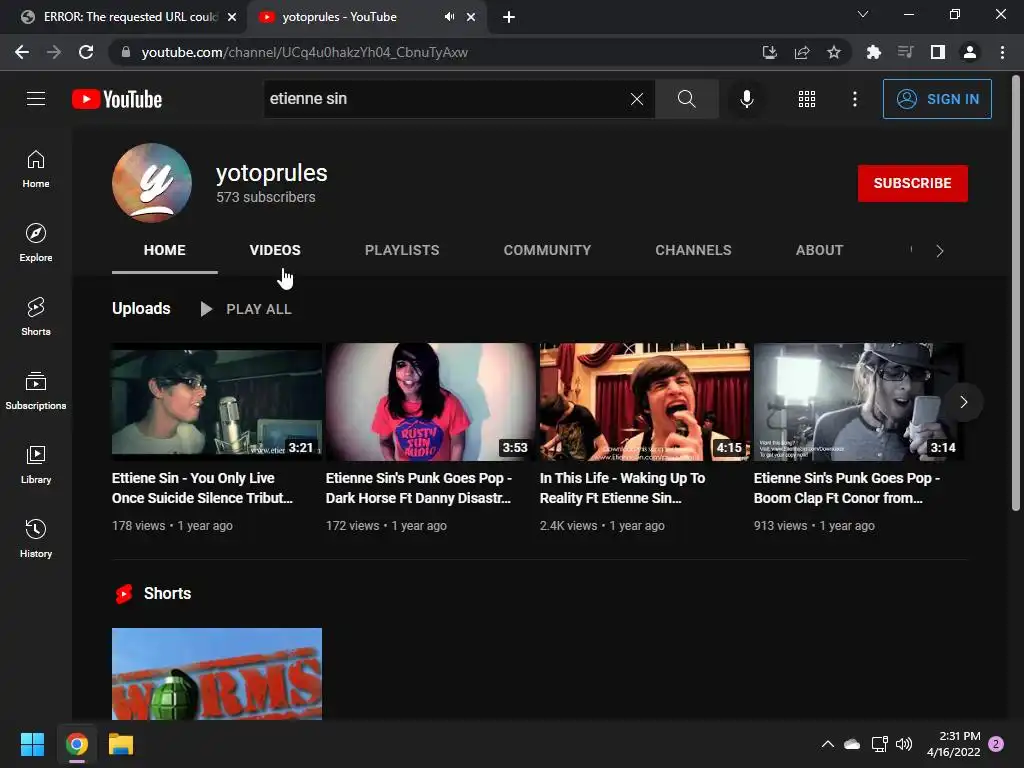Viewport: 1024px width, 768px height.
Task: Switch to the Channels tab
Action: click(x=693, y=250)
